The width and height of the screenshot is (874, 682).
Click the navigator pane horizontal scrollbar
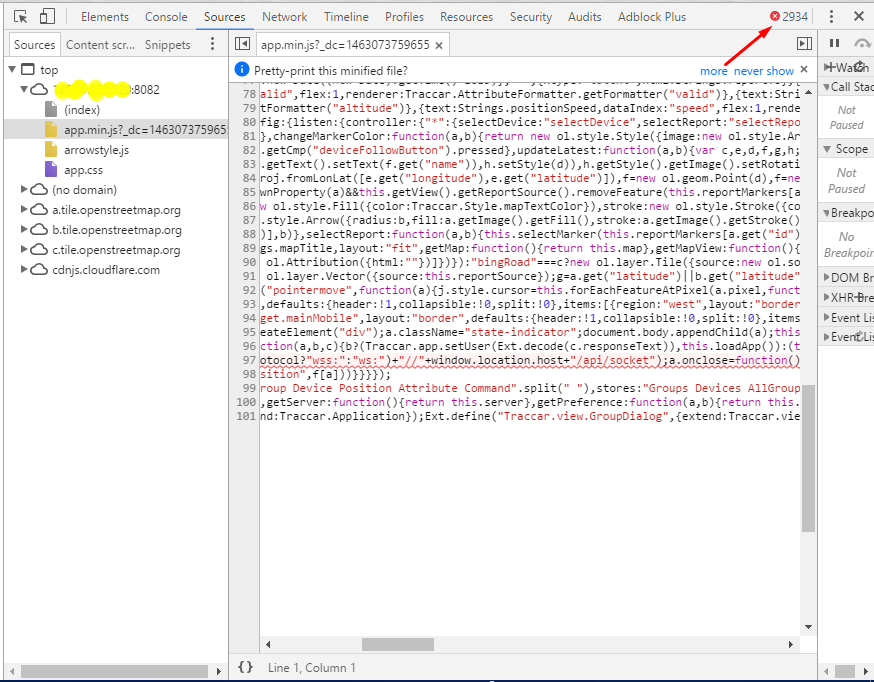[114, 671]
